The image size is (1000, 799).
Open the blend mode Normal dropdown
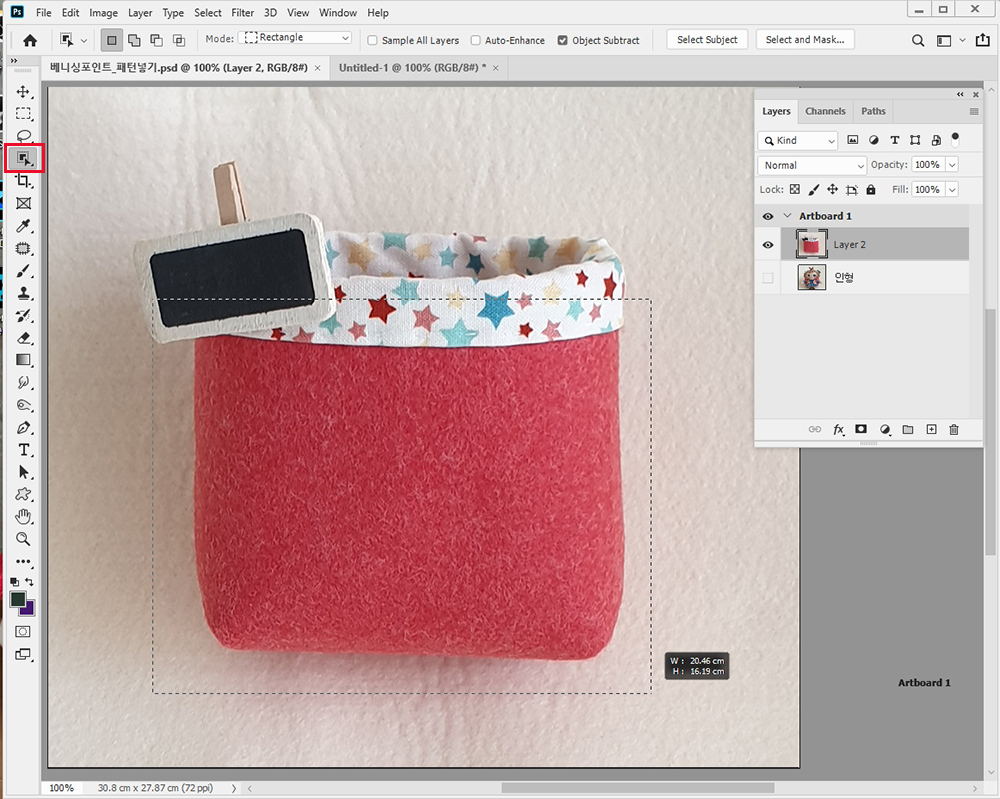pos(812,165)
